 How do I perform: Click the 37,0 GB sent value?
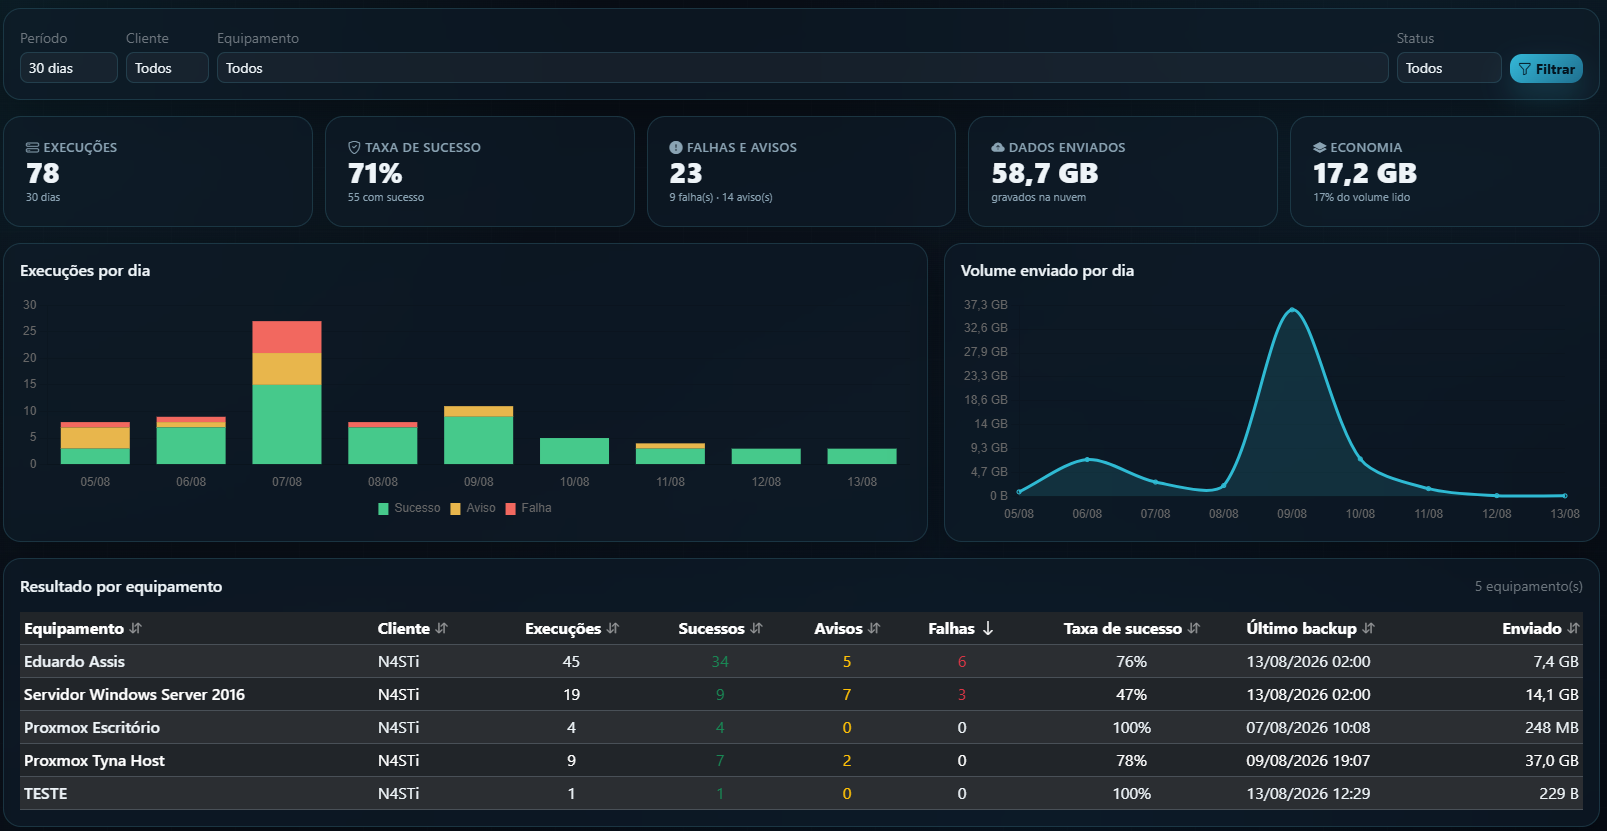coord(1552,760)
